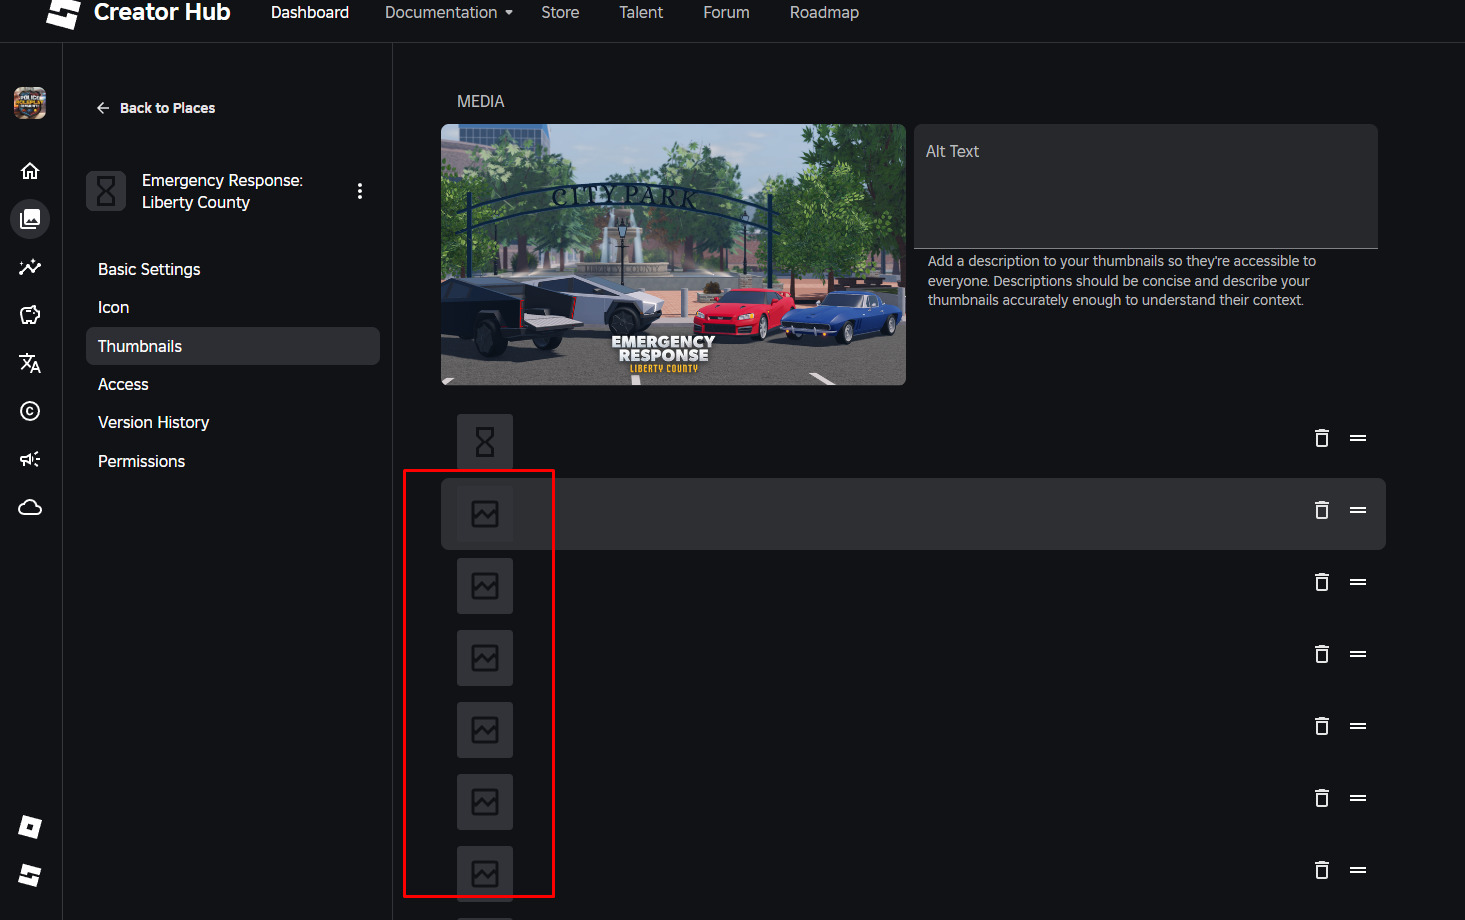The image size is (1465, 920).
Task: Select the Copyright icon in the sidebar
Action: (x=30, y=411)
